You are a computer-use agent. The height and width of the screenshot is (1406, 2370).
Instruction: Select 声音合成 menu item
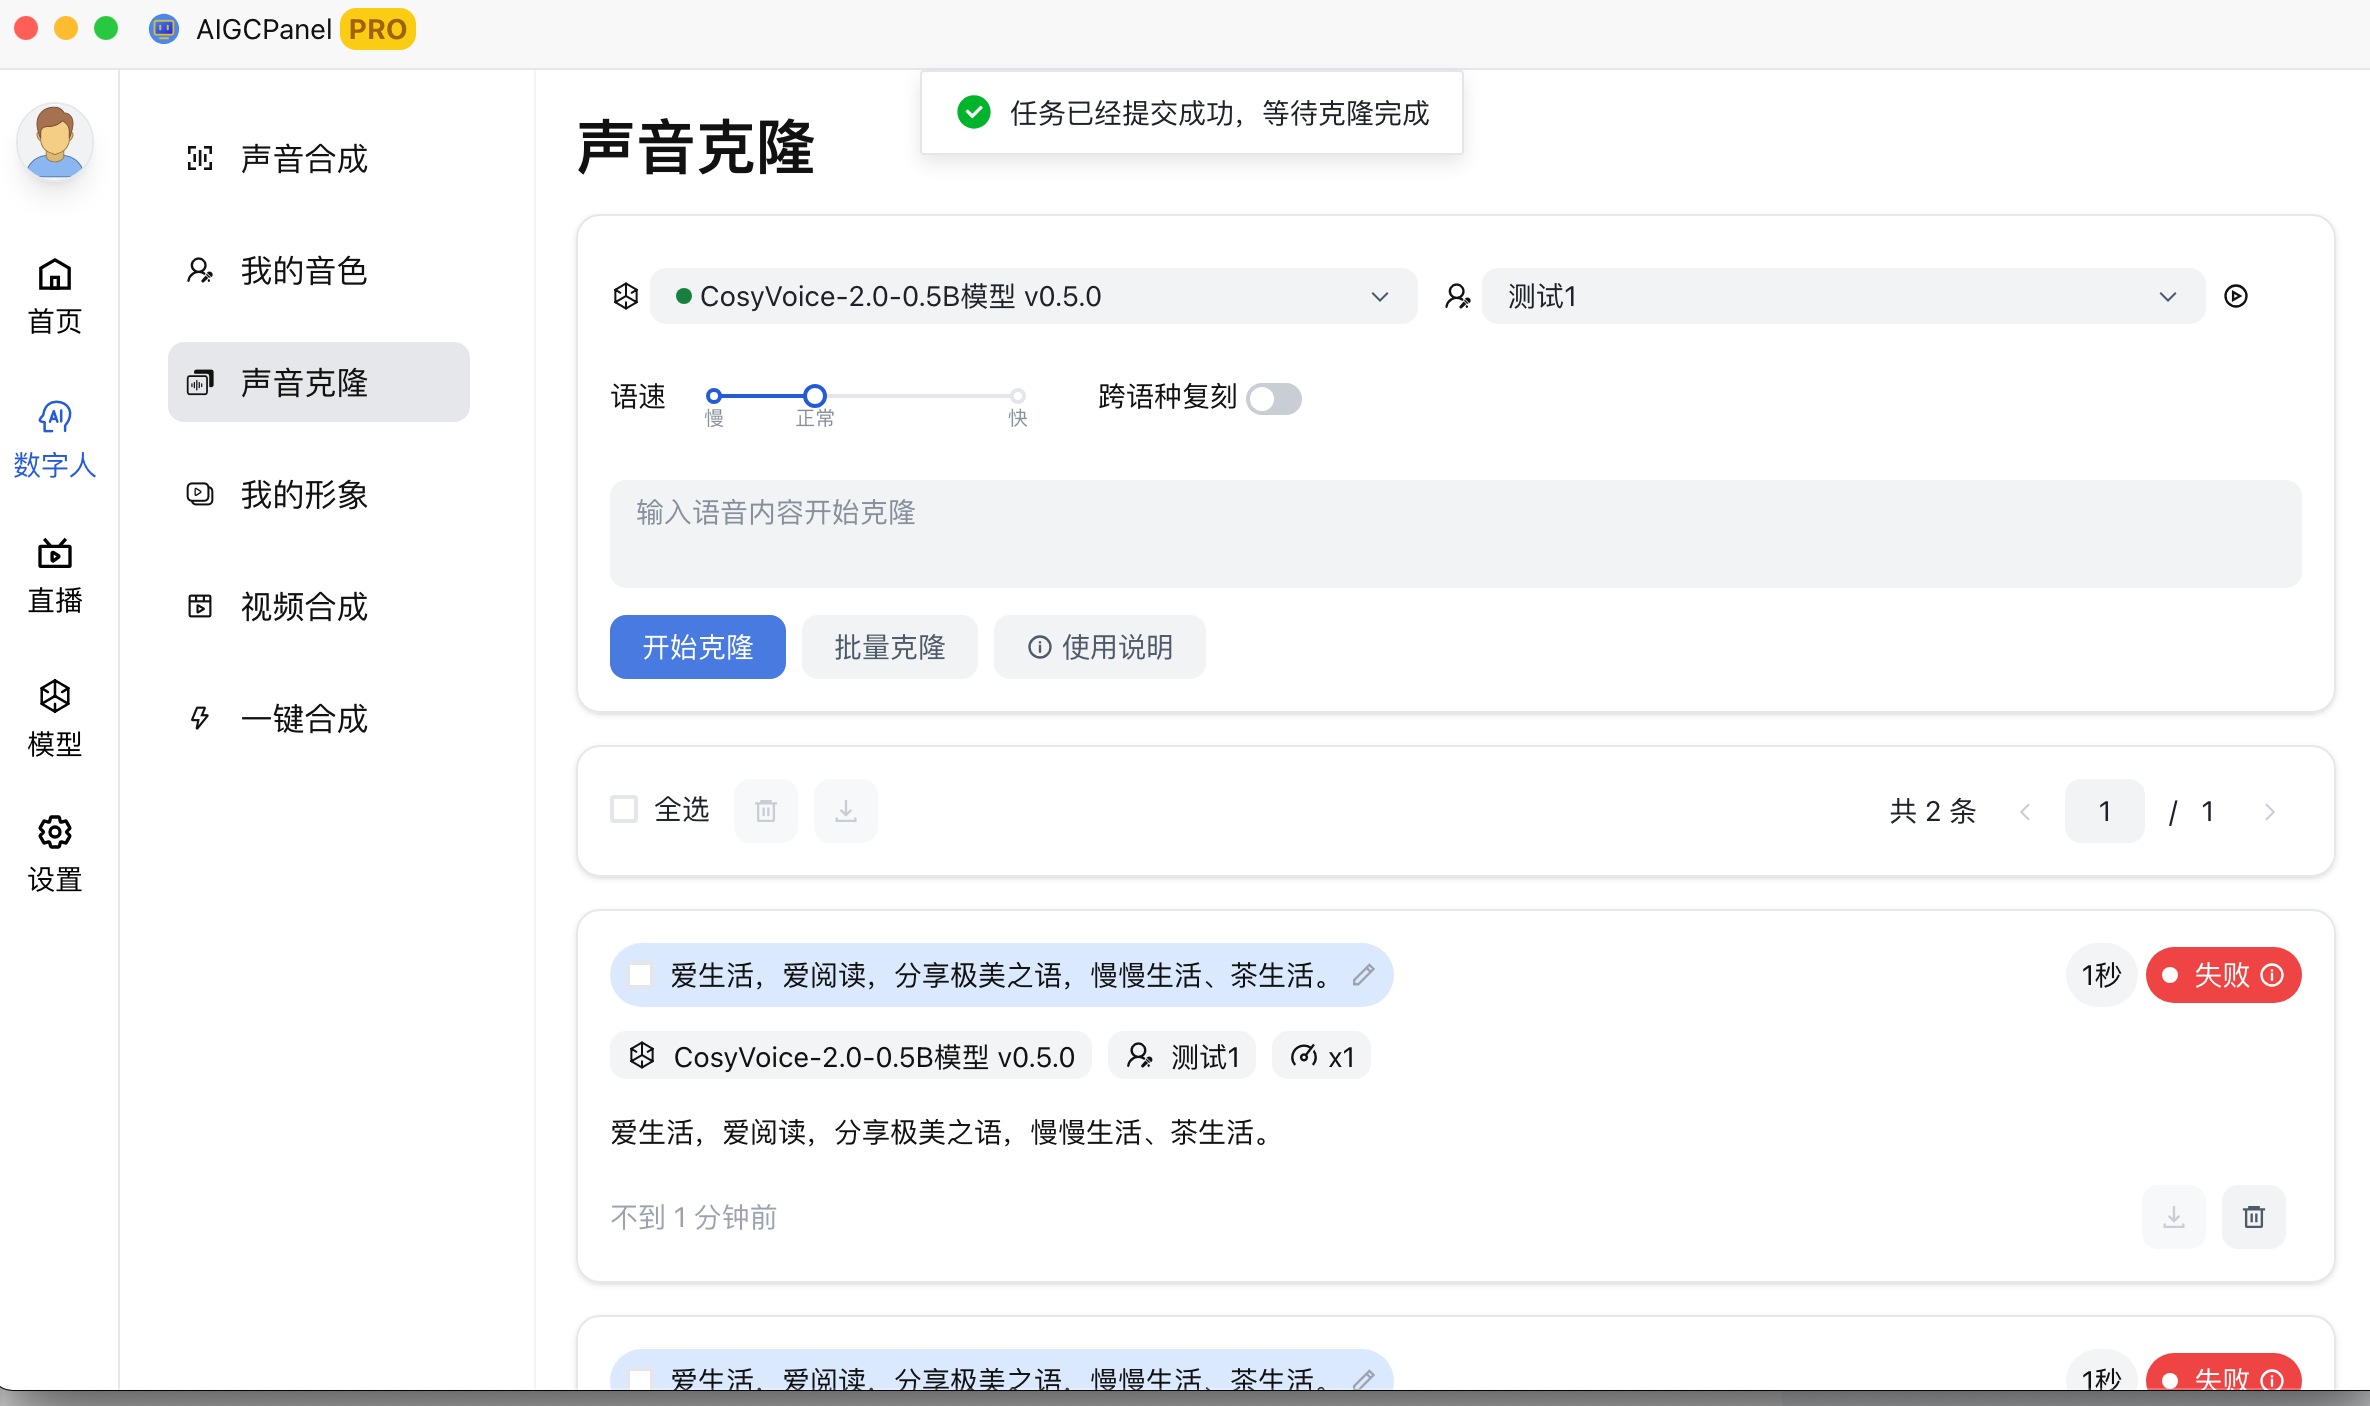click(318, 158)
